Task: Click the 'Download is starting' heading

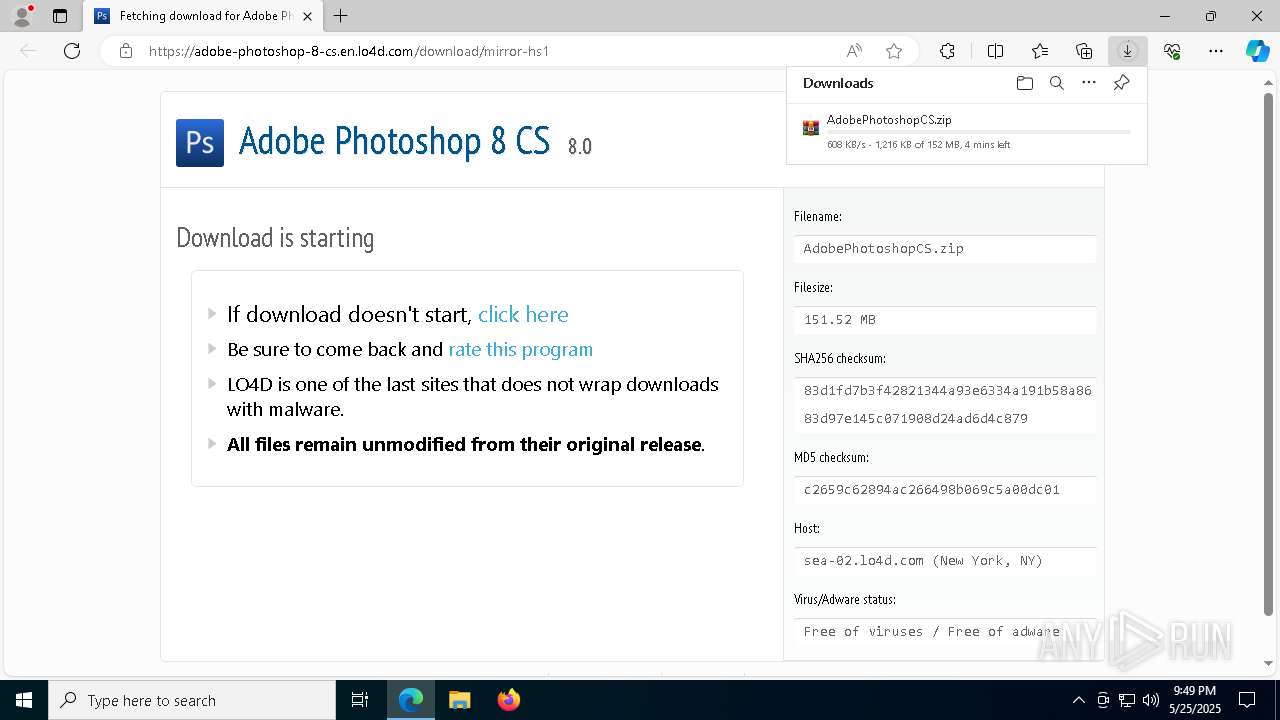Action: [x=275, y=238]
